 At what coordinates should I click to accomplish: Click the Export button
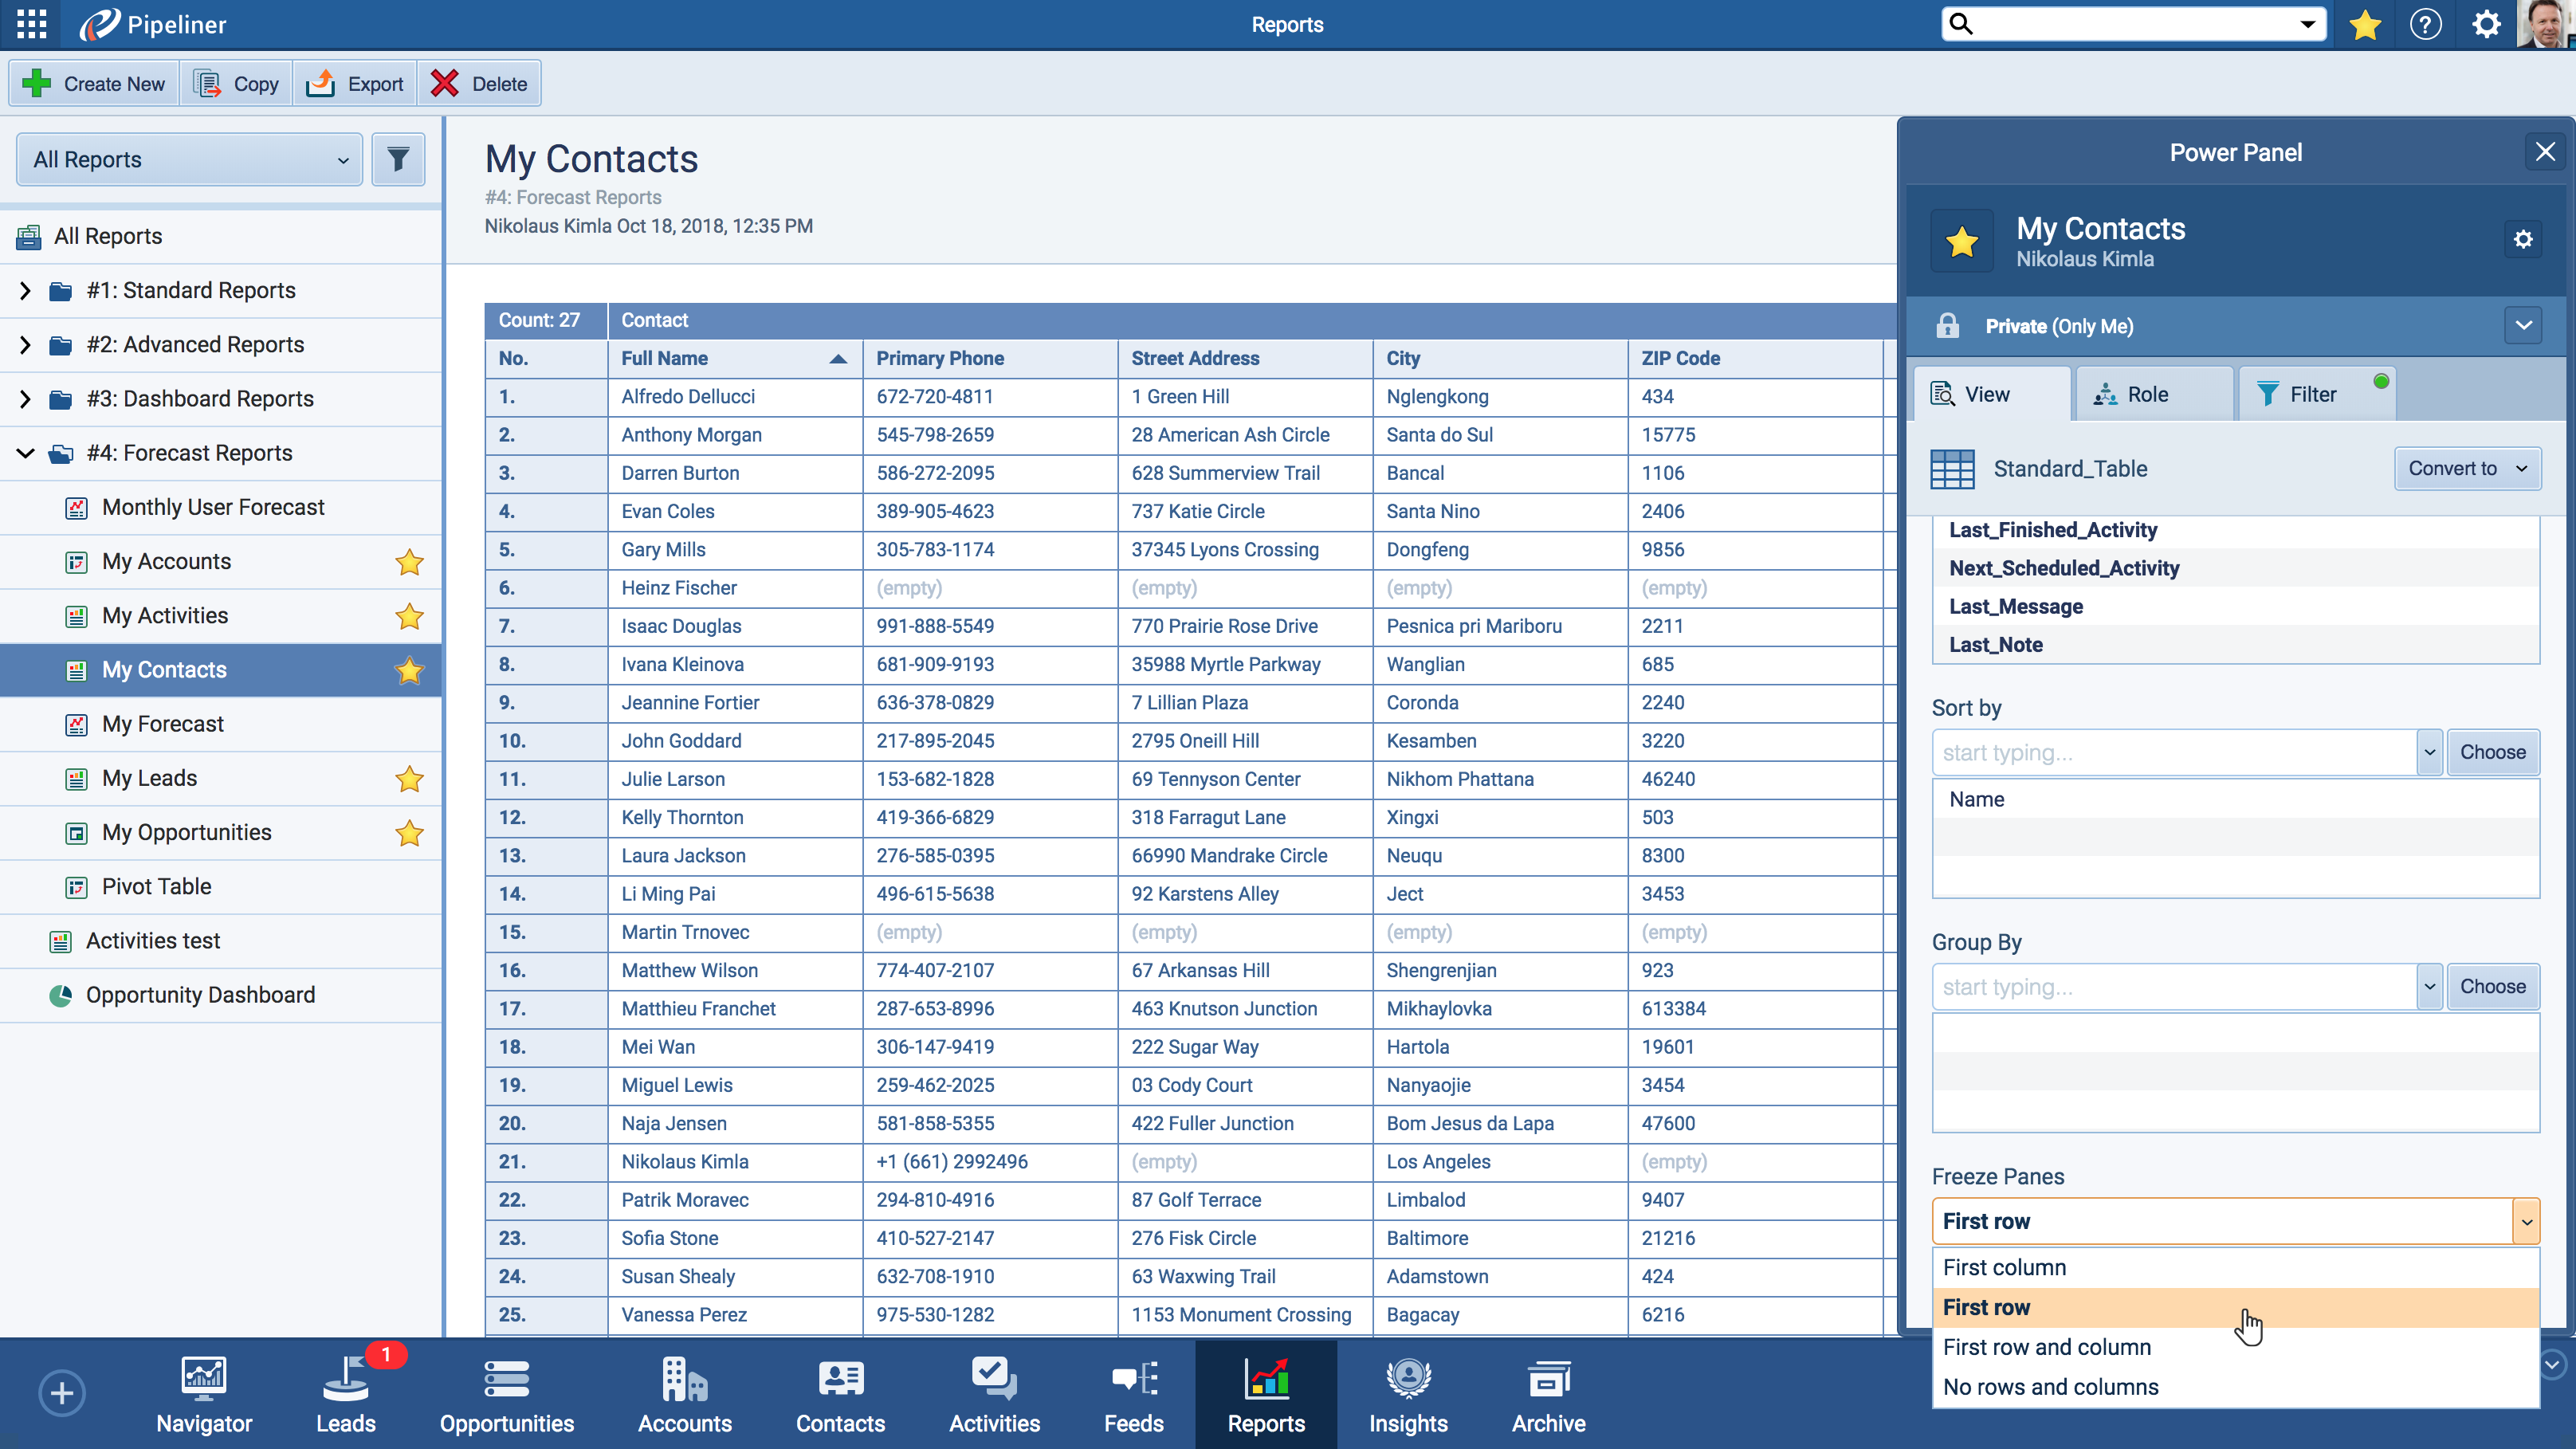click(x=356, y=84)
